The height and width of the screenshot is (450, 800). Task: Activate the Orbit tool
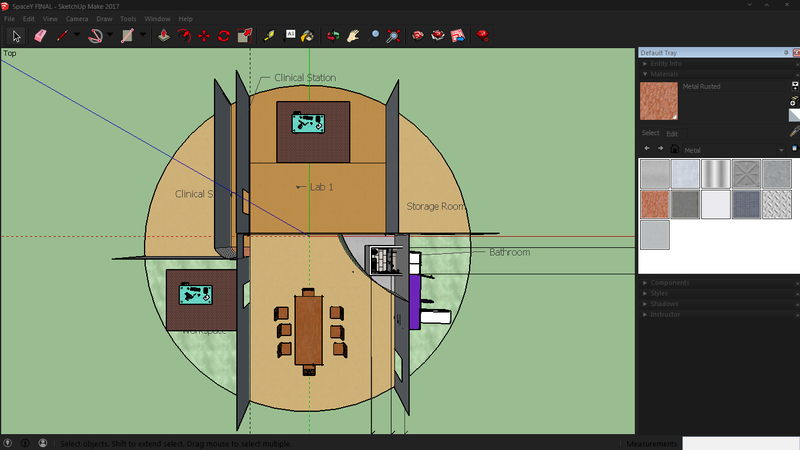pyautogui.click(x=333, y=35)
